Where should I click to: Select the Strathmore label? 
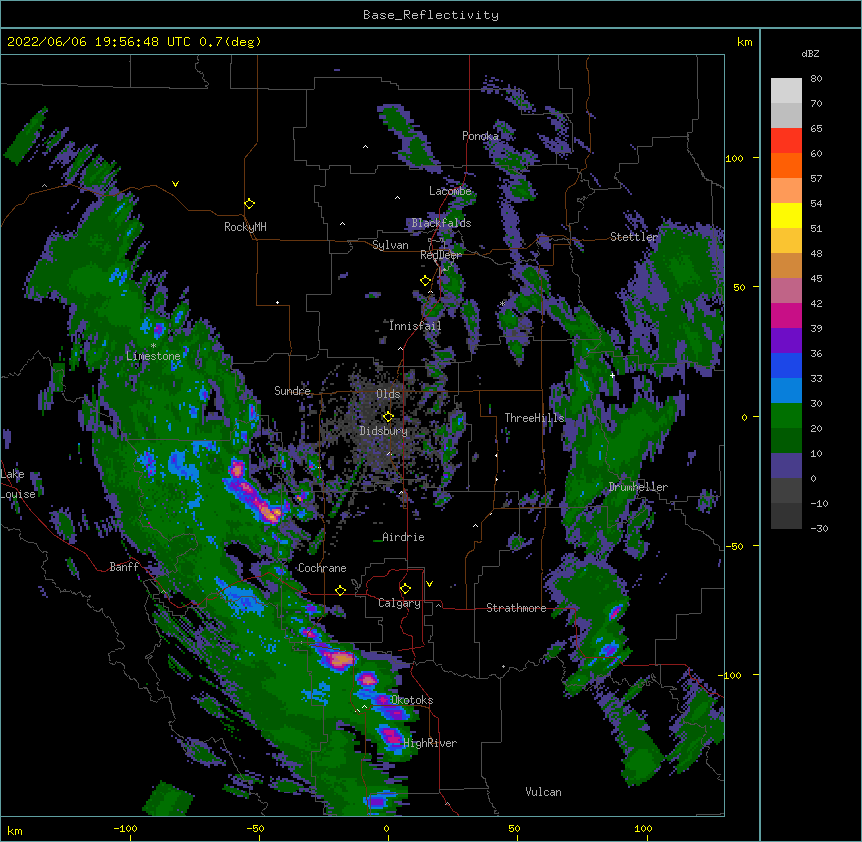pos(516,608)
